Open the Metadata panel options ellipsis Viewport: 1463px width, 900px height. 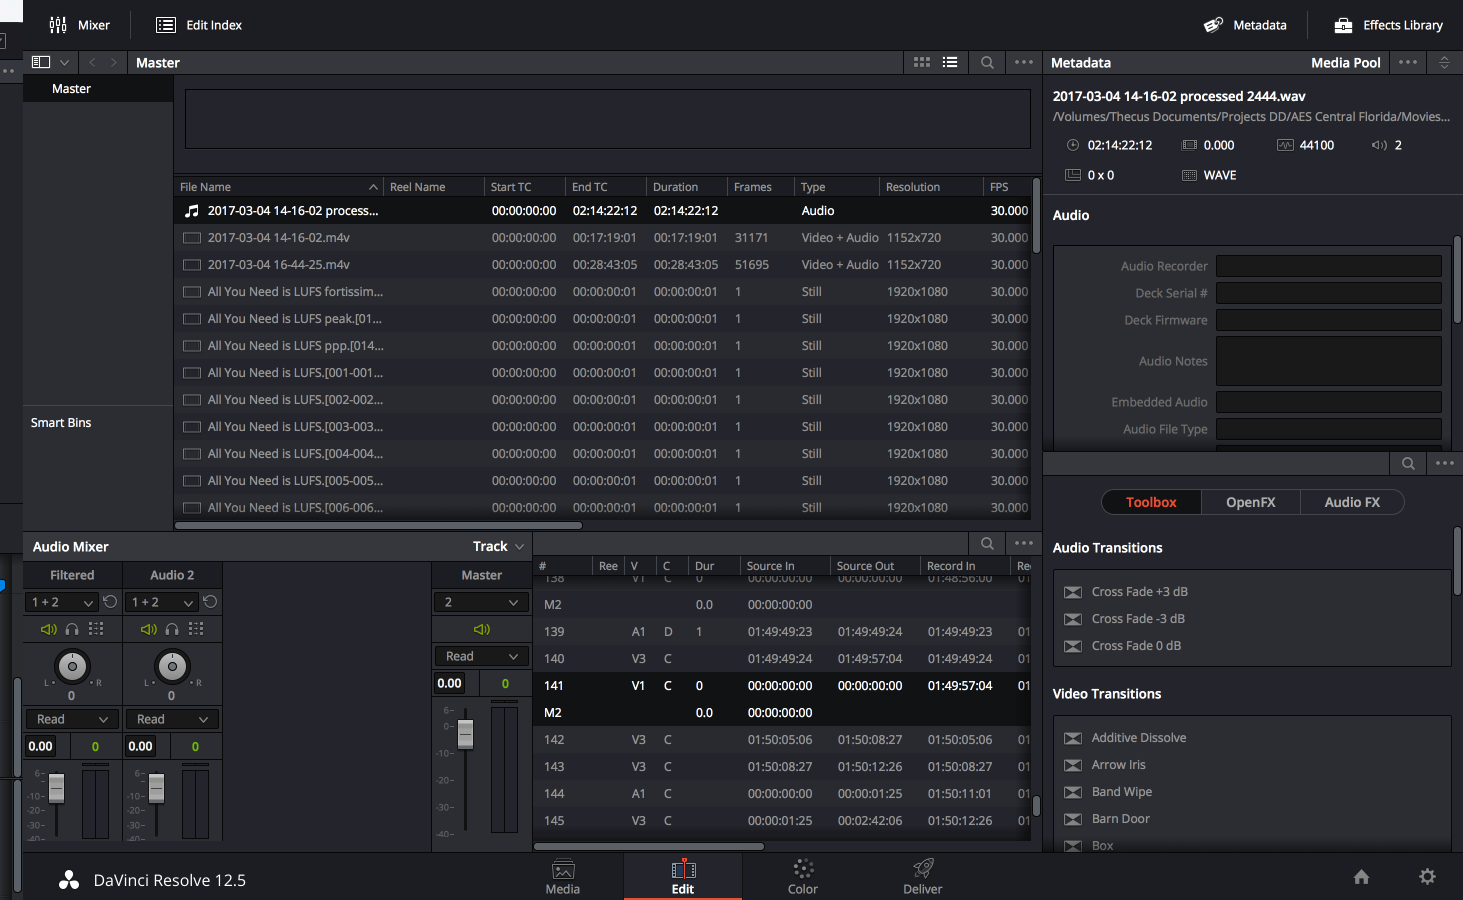pyautogui.click(x=1408, y=62)
